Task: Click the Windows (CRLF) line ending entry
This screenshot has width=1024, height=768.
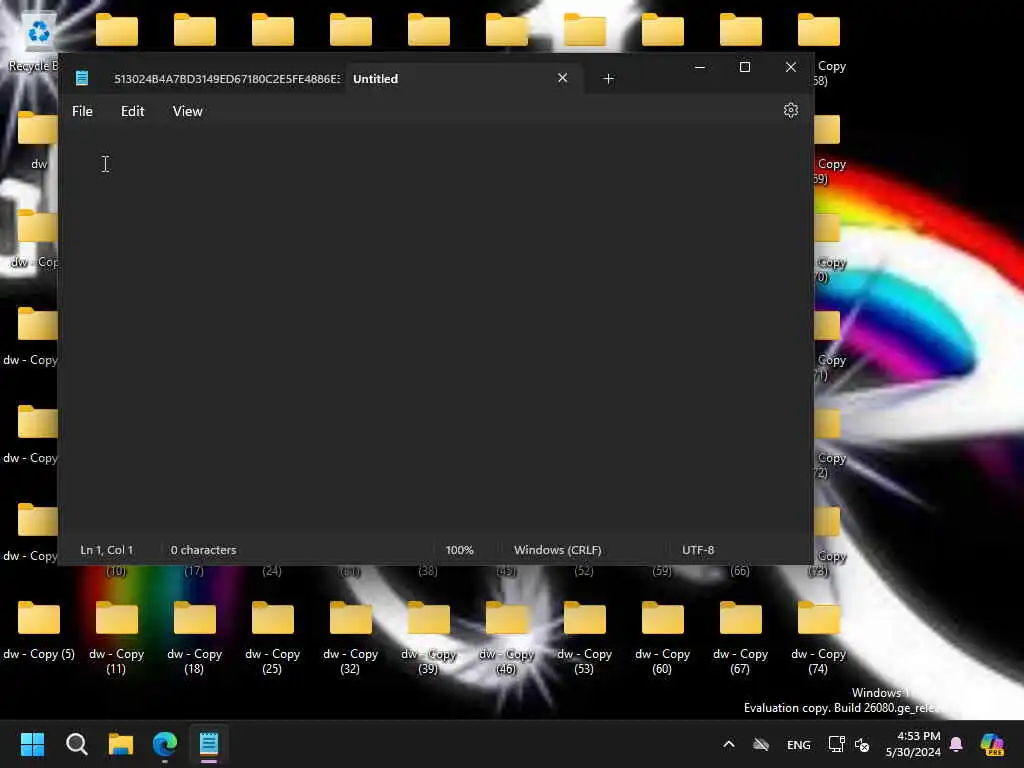Action: pyautogui.click(x=558, y=550)
